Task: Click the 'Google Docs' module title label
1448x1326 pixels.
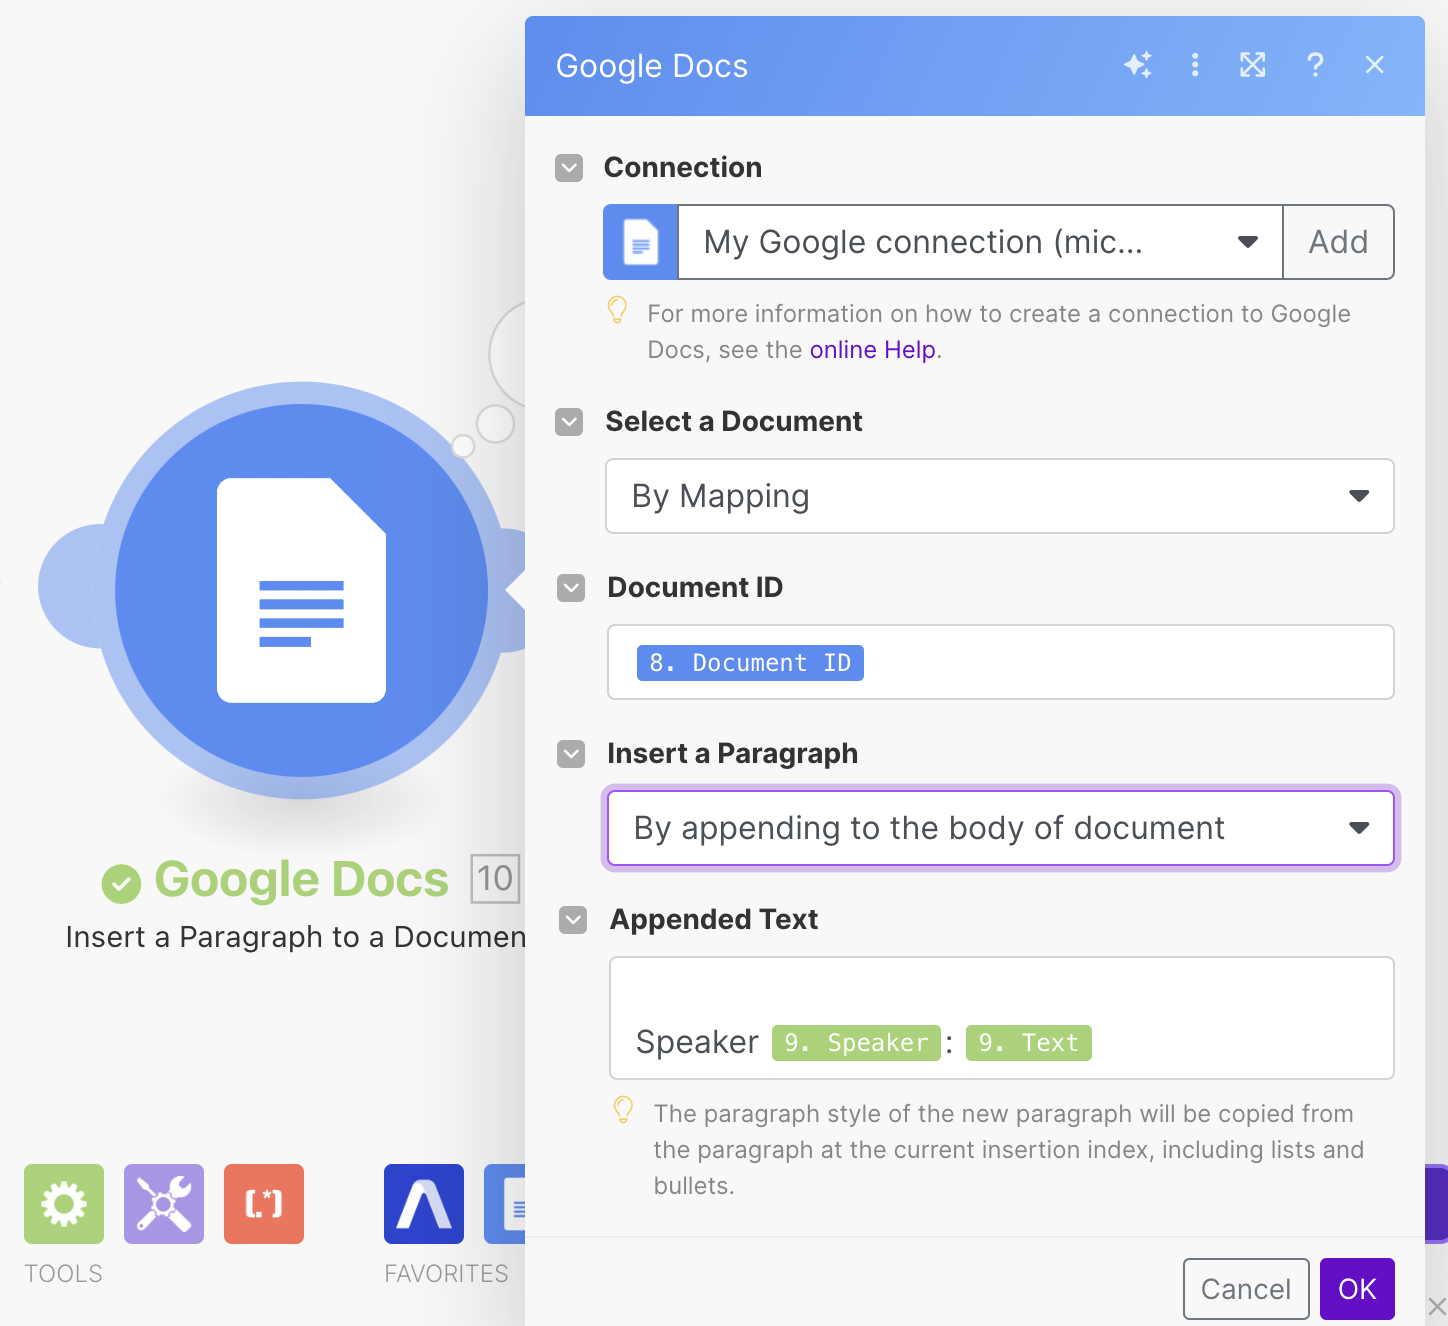Action: point(302,880)
